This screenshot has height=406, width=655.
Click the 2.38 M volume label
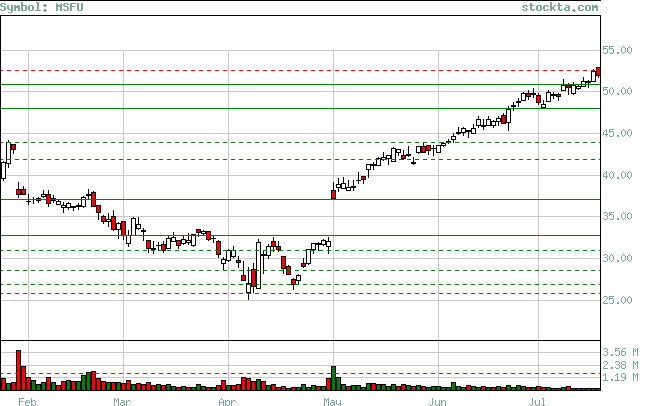click(620, 365)
